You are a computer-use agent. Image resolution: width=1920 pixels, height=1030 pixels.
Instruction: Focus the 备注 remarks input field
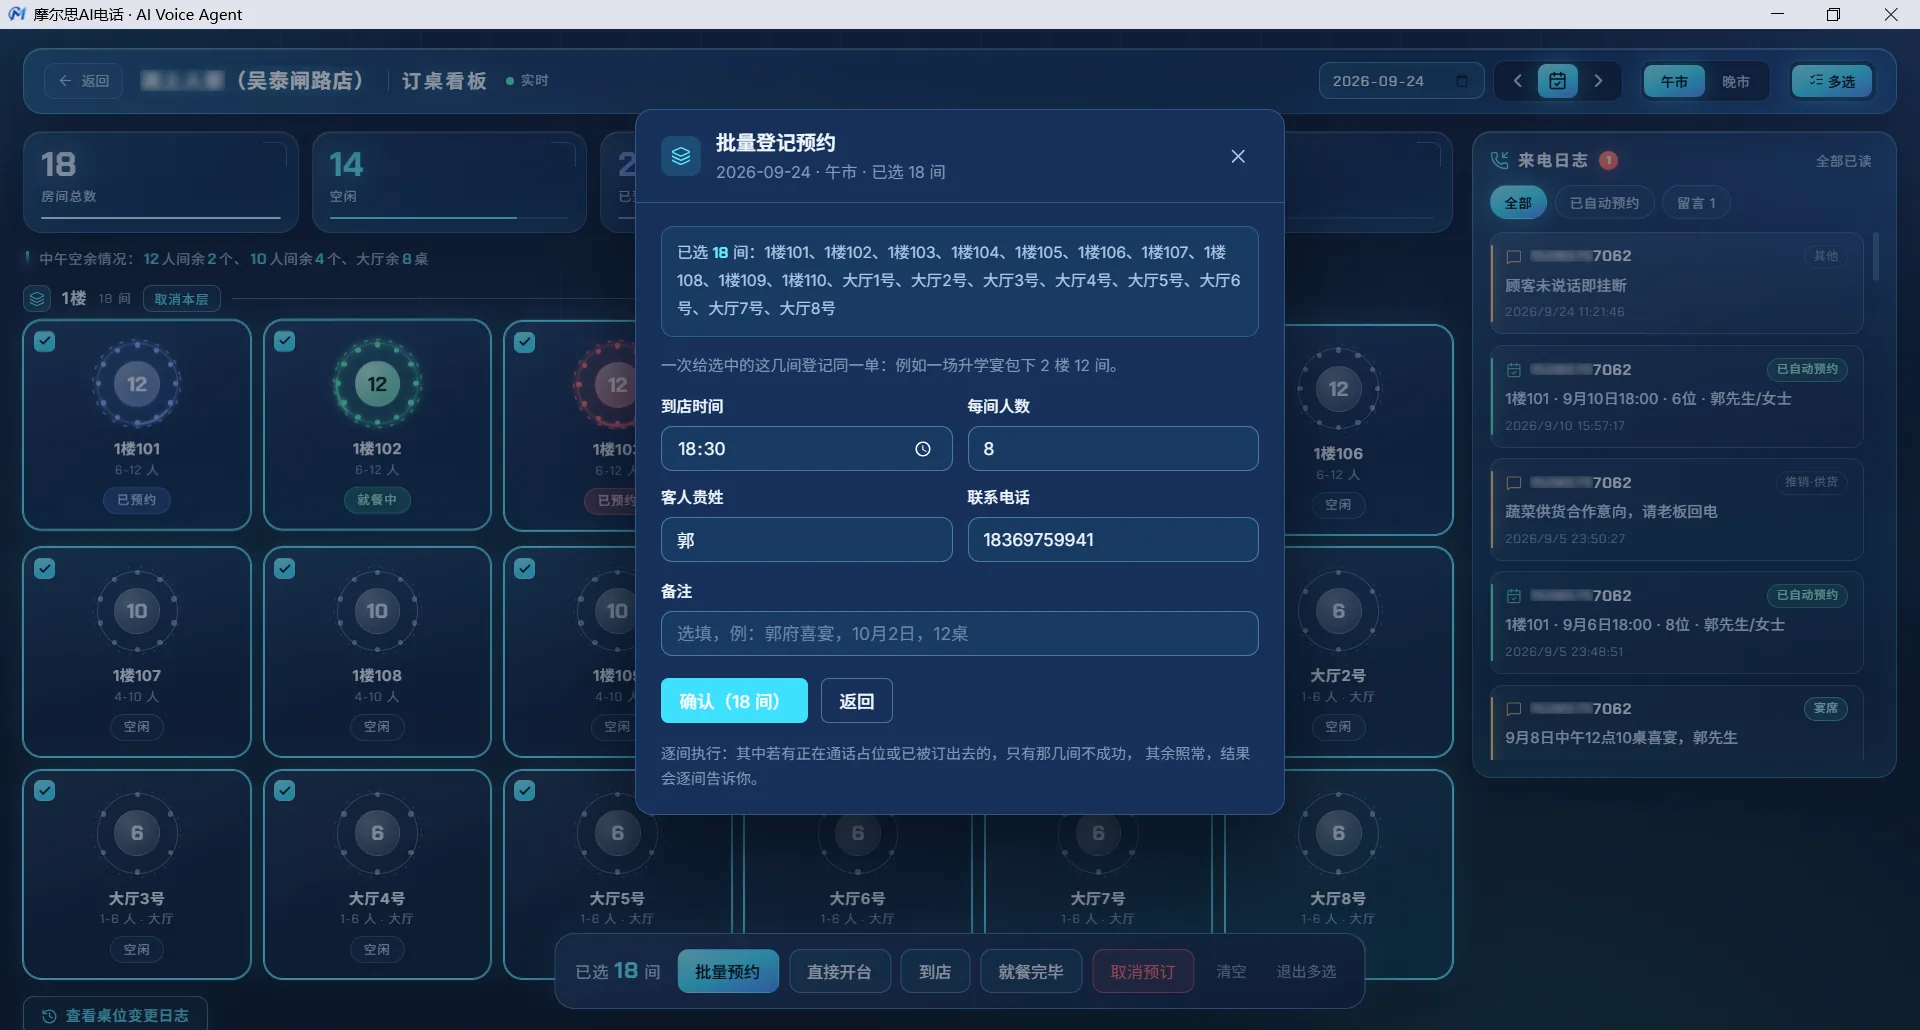[x=959, y=634]
